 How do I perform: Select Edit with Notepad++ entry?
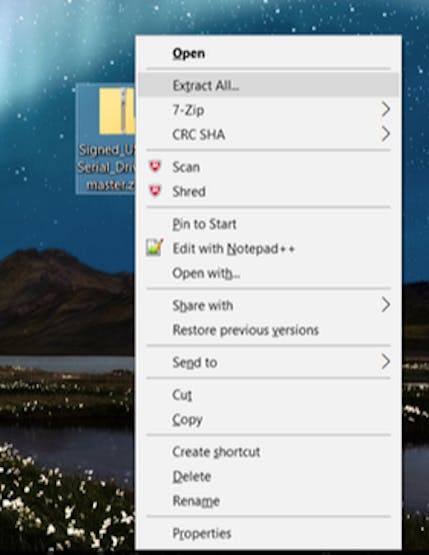coord(269,248)
